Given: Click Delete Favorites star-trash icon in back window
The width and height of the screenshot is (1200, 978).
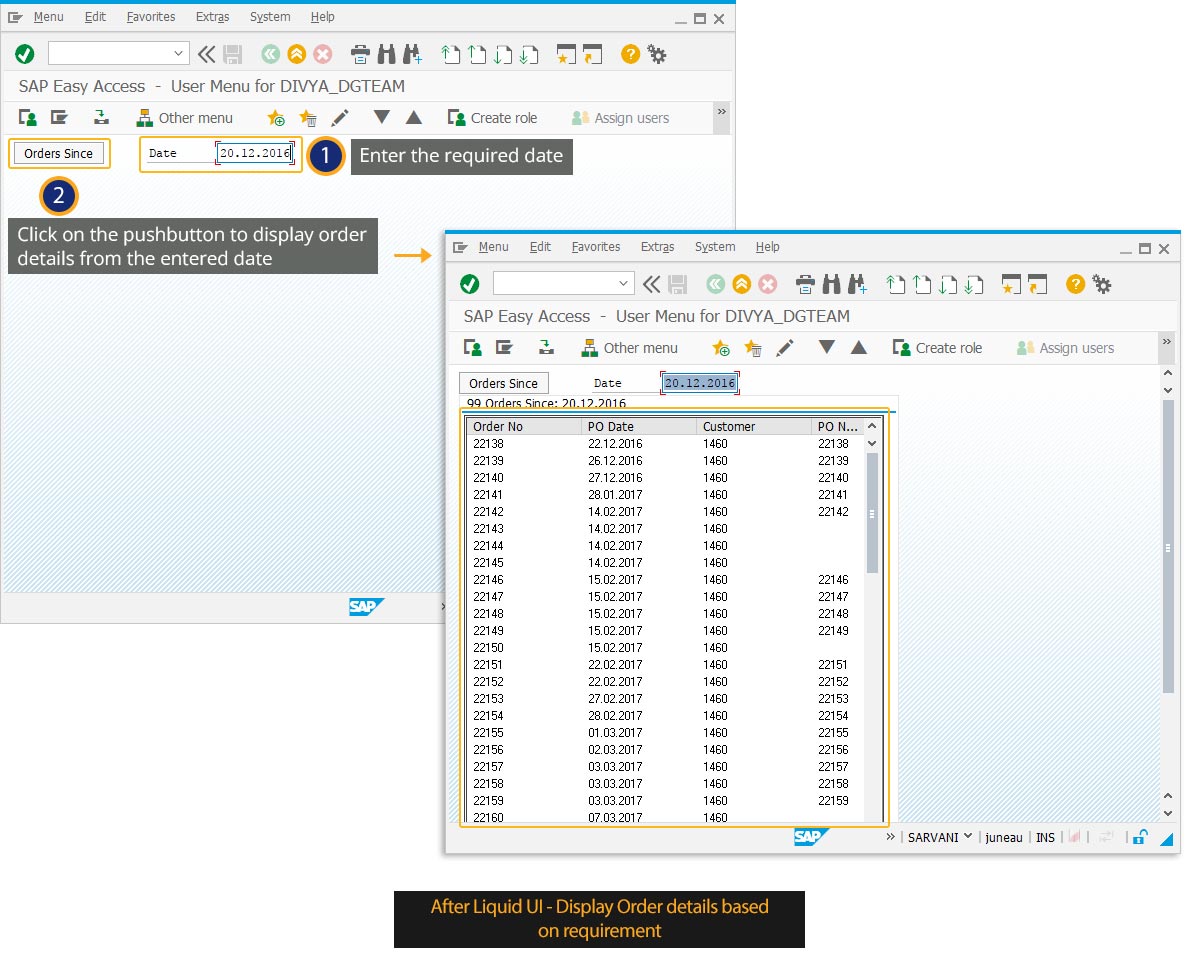Looking at the screenshot, I should (x=308, y=118).
